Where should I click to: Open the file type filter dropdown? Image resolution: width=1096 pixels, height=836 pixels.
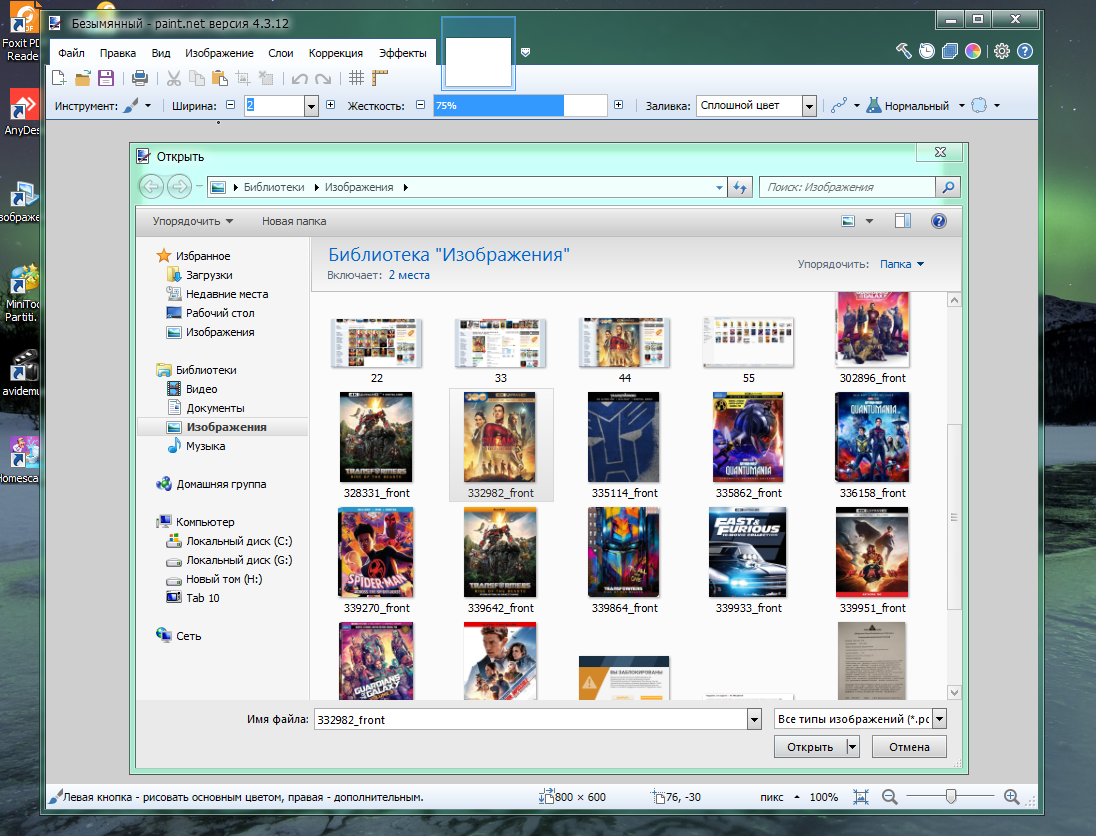pos(939,720)
